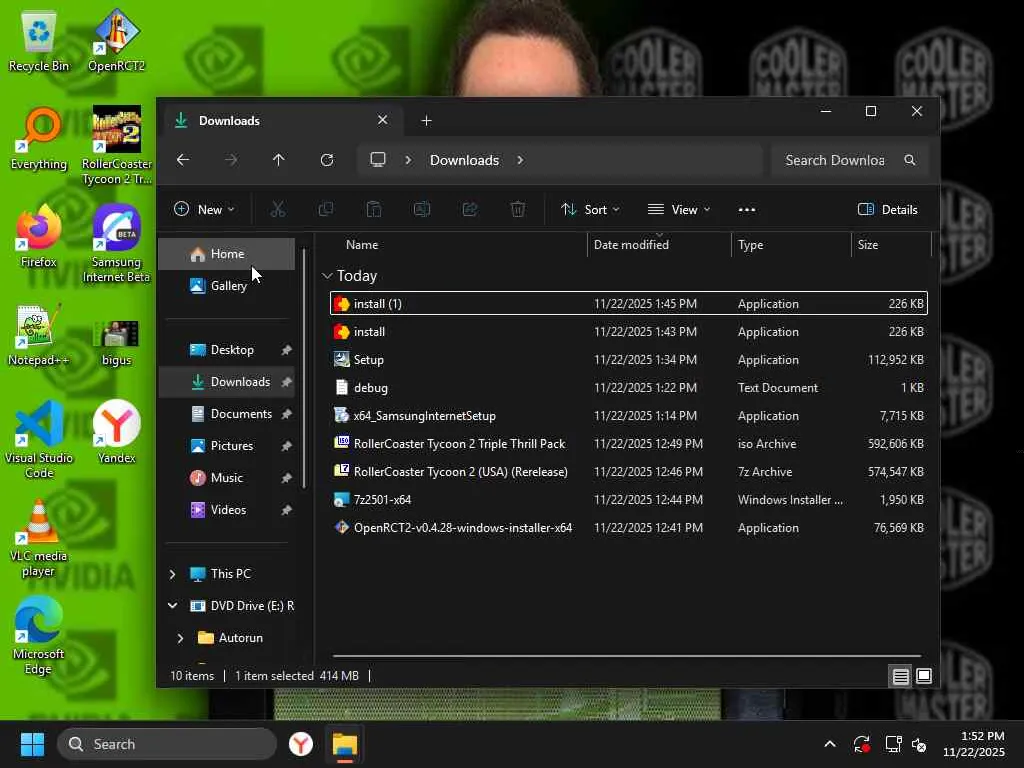Viewport: 1024px width, 768px height.
Task: Open the View dropdown menu
Action: (679, 210)
